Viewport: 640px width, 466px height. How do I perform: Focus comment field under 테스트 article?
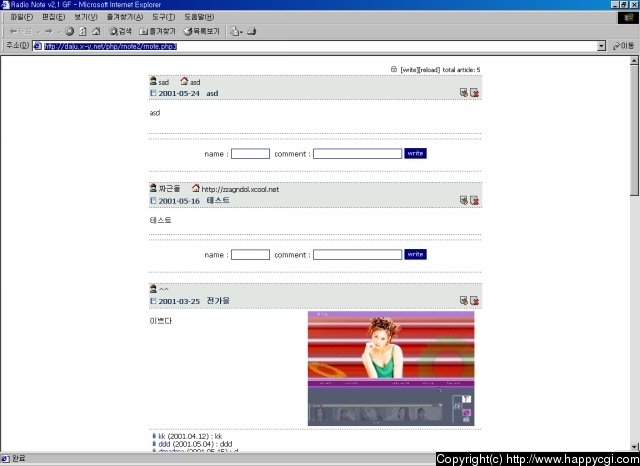[x=358, y=255]
